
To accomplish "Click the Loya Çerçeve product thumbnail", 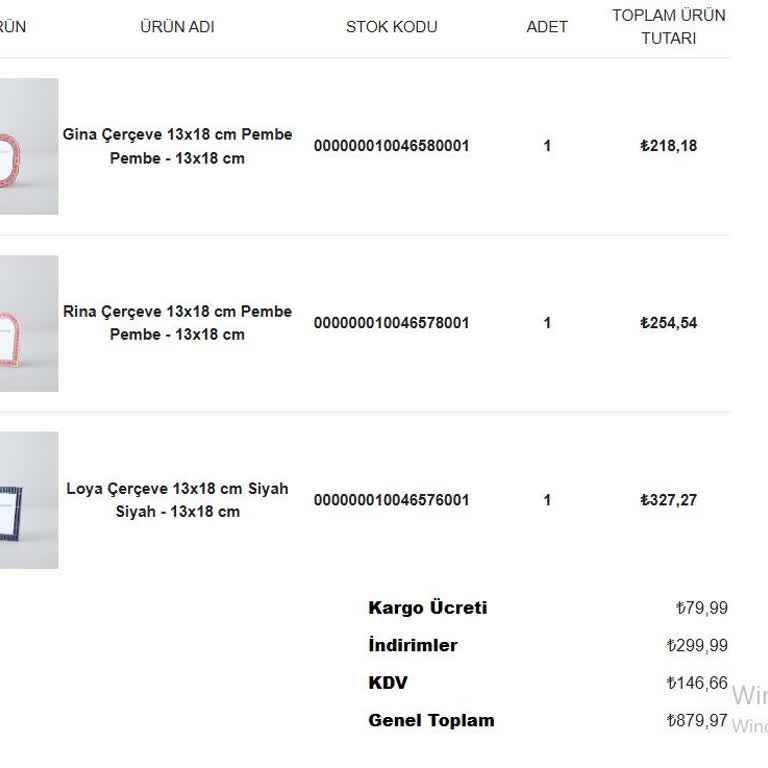I will (28, 500).
